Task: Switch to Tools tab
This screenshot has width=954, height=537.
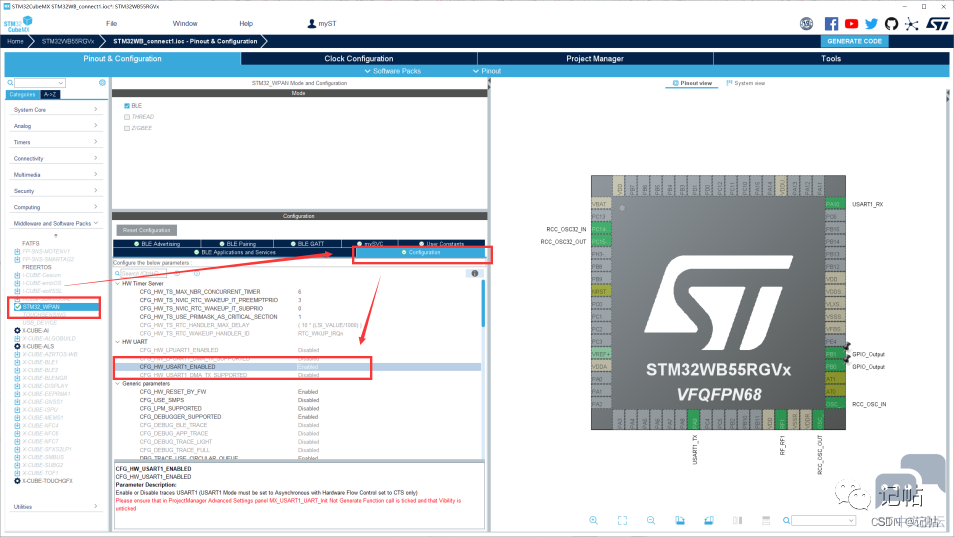Action: [x=831, y=58]
